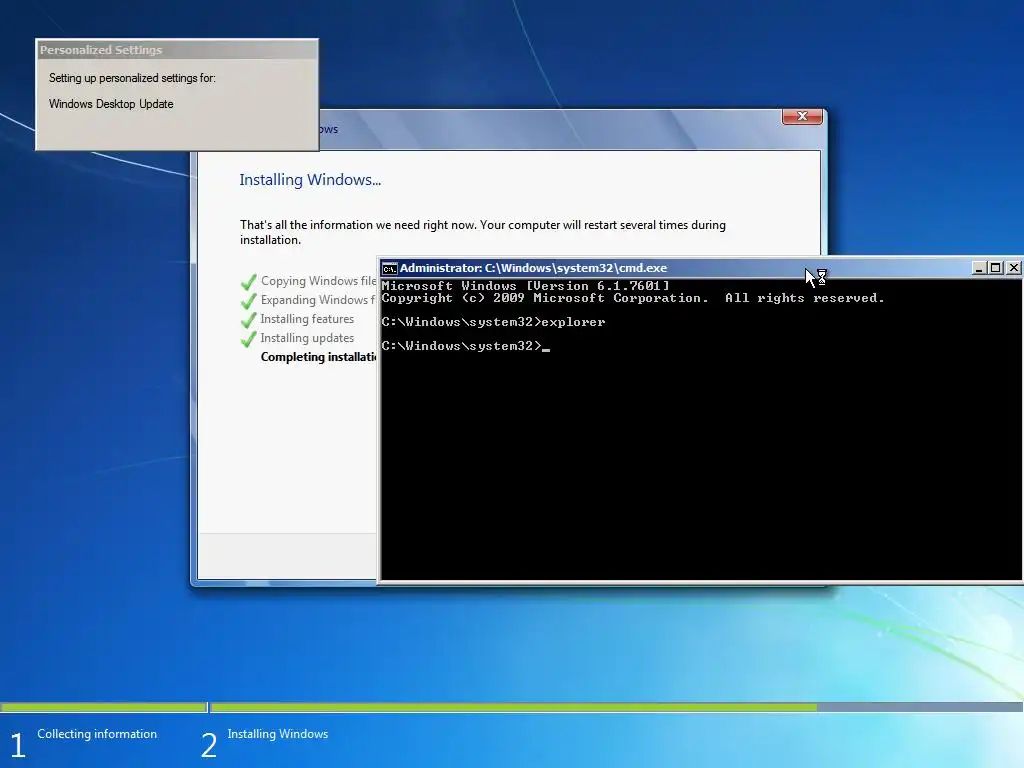Viewport: 1024px width, 768px height.
Task: Click the 'Installing Windows' stage label at bottom
Action: [278, 734]
